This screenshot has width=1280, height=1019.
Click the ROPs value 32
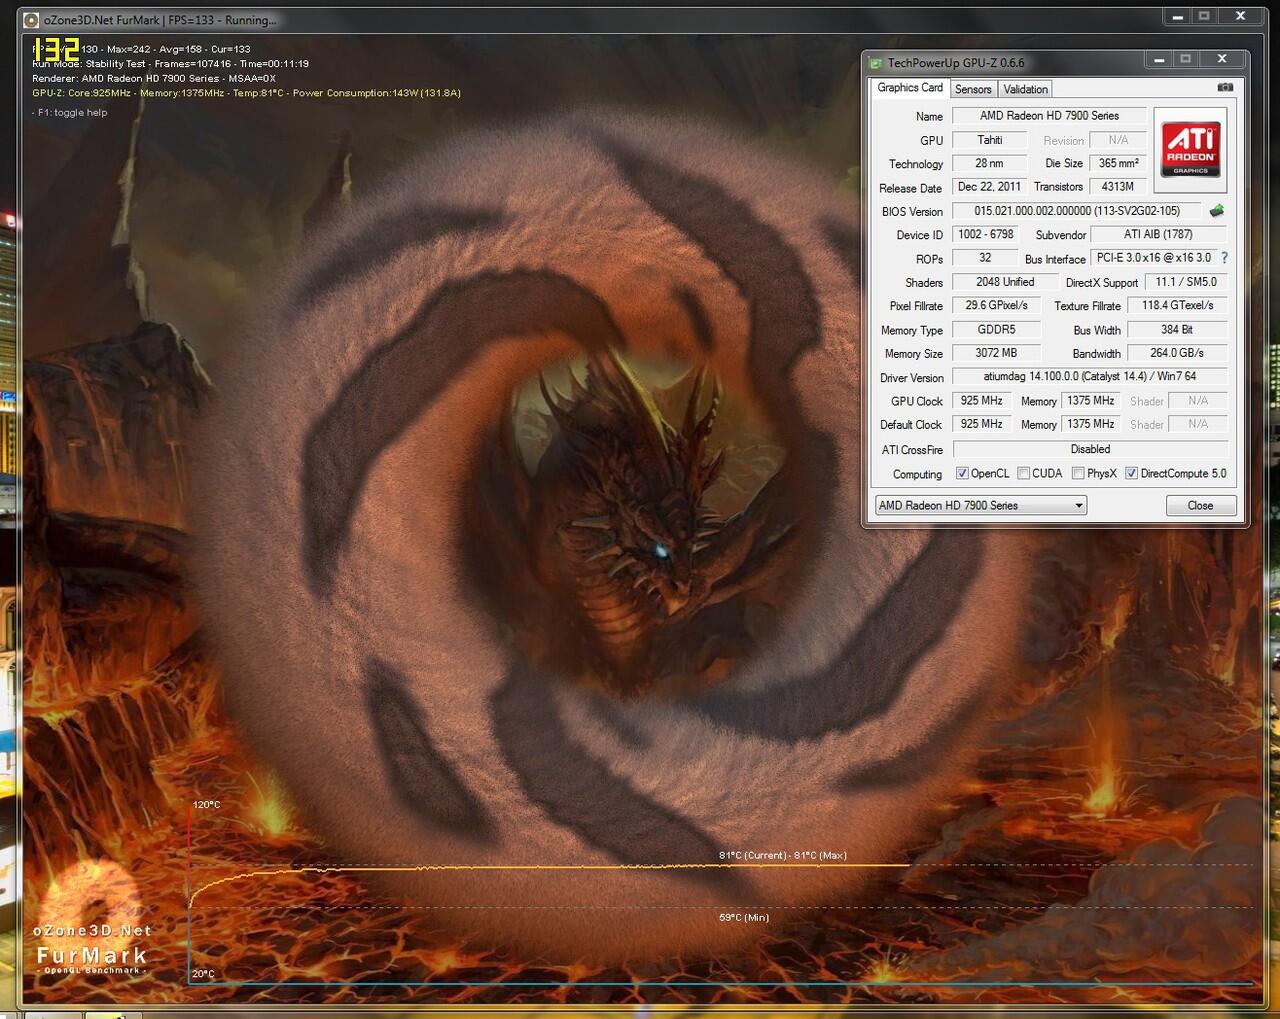pos(986,258)
